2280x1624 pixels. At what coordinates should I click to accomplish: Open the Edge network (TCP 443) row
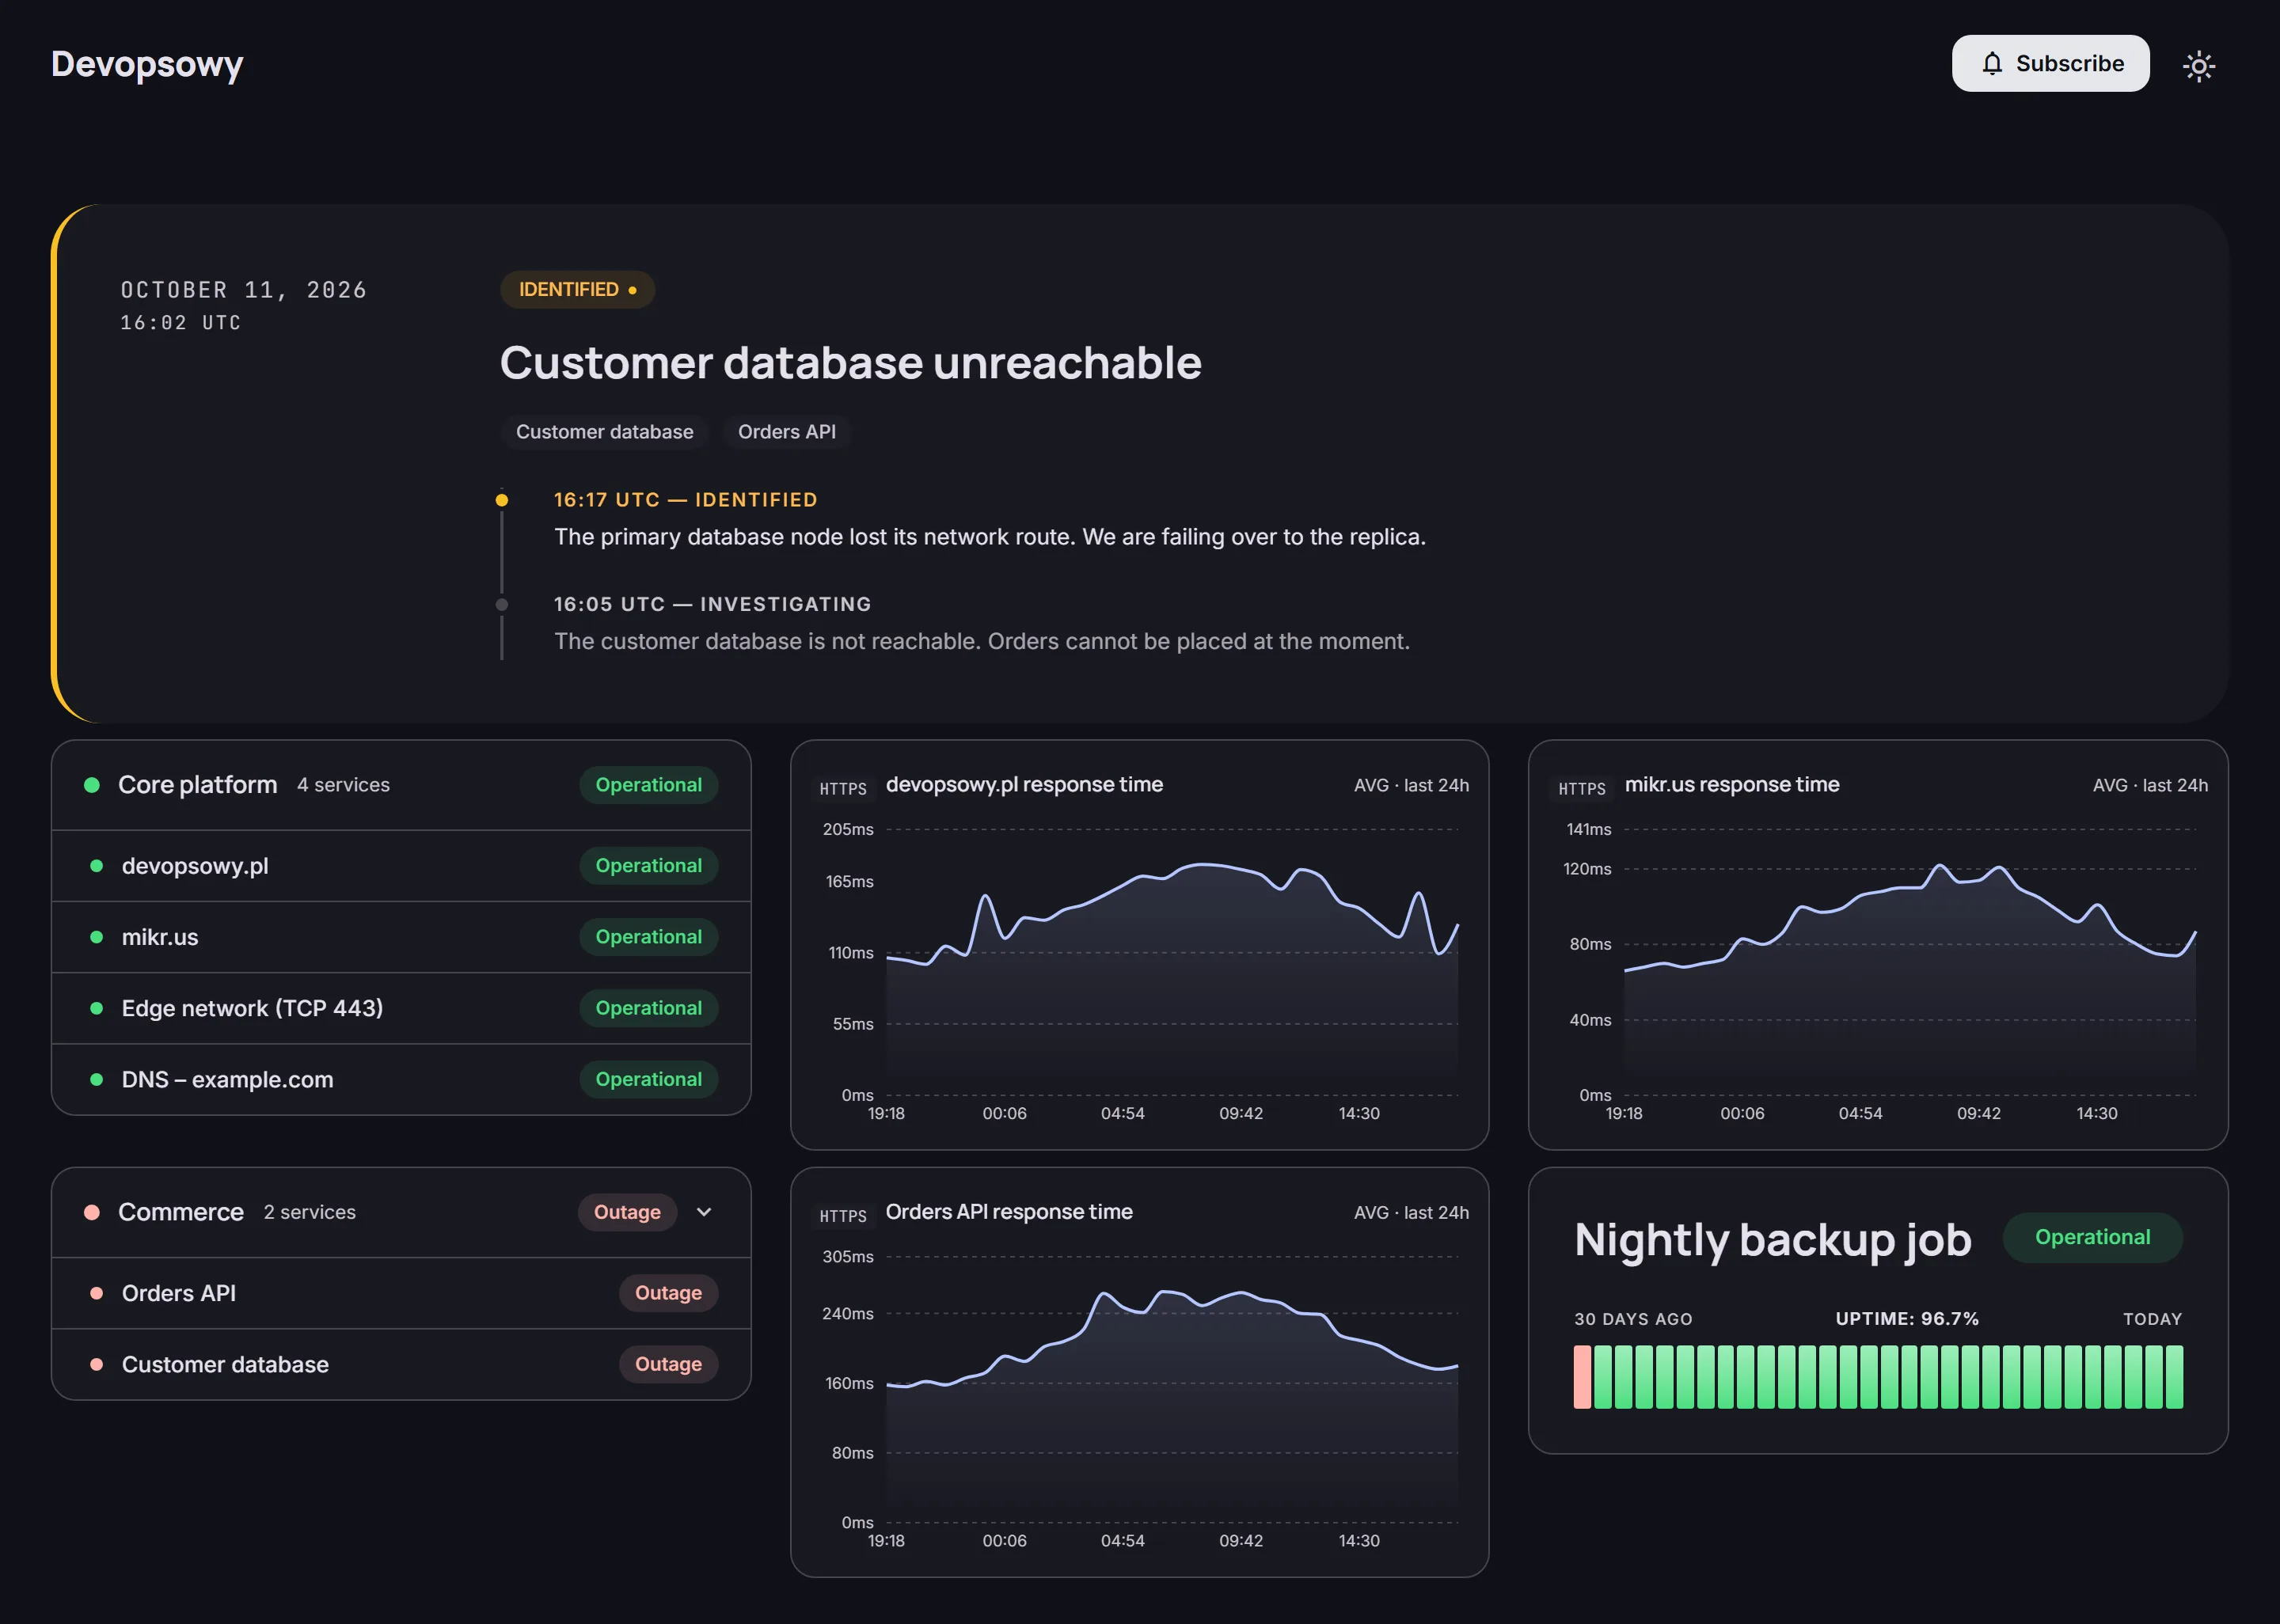(x=401, y=1008)
